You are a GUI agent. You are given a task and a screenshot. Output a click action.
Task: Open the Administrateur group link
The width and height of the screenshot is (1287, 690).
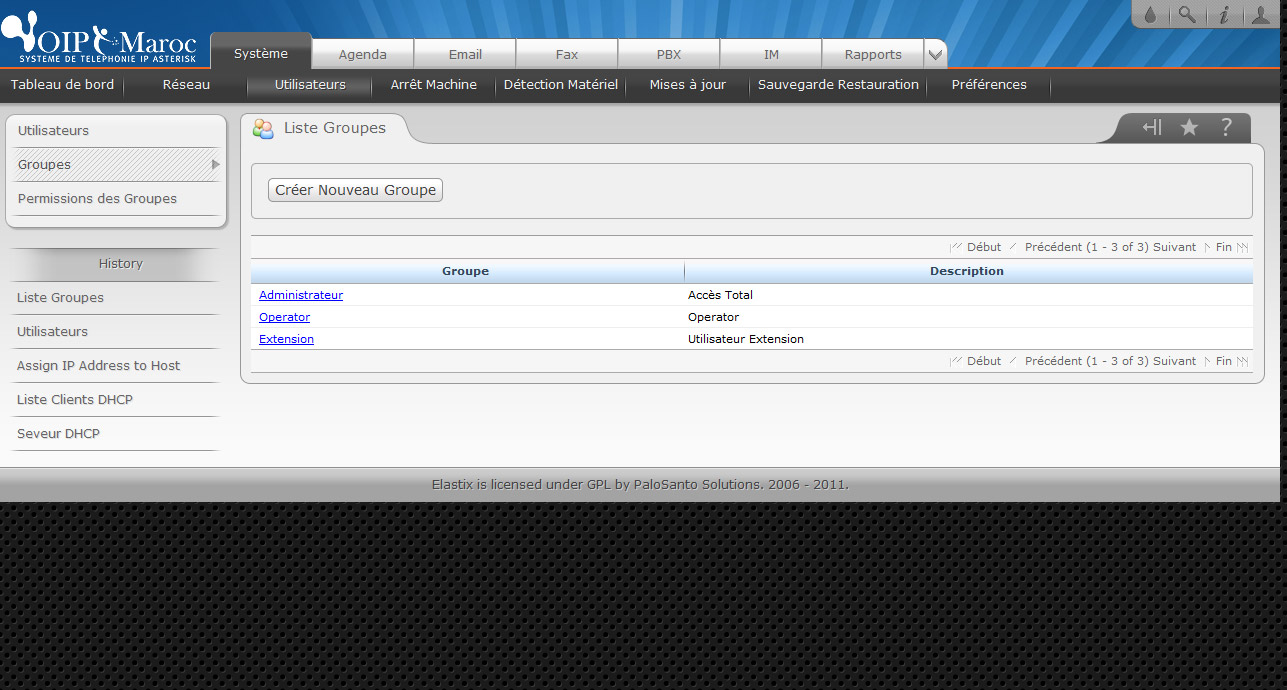pos(300,295)
